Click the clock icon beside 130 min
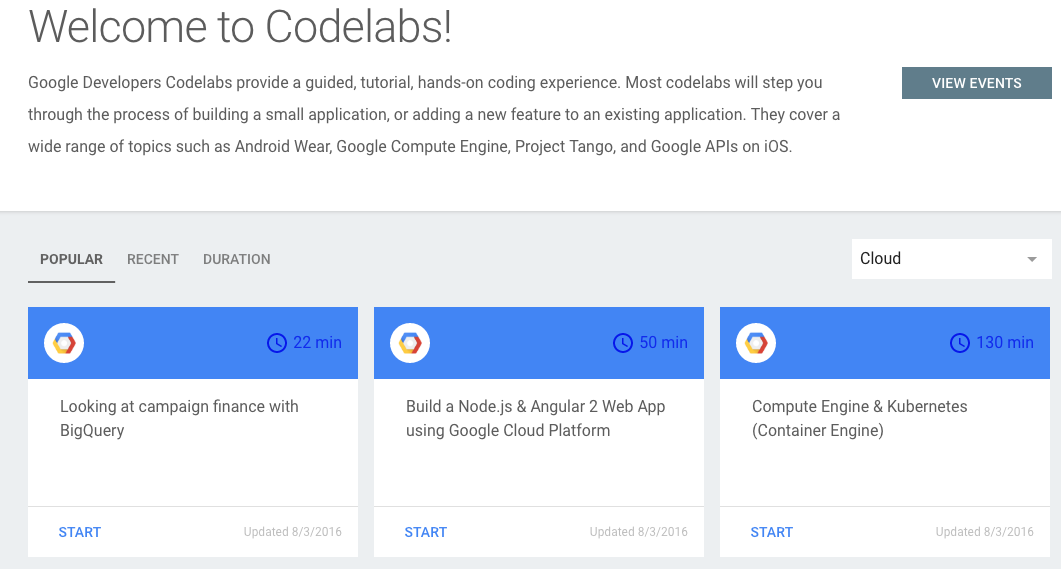 (960, 343)
